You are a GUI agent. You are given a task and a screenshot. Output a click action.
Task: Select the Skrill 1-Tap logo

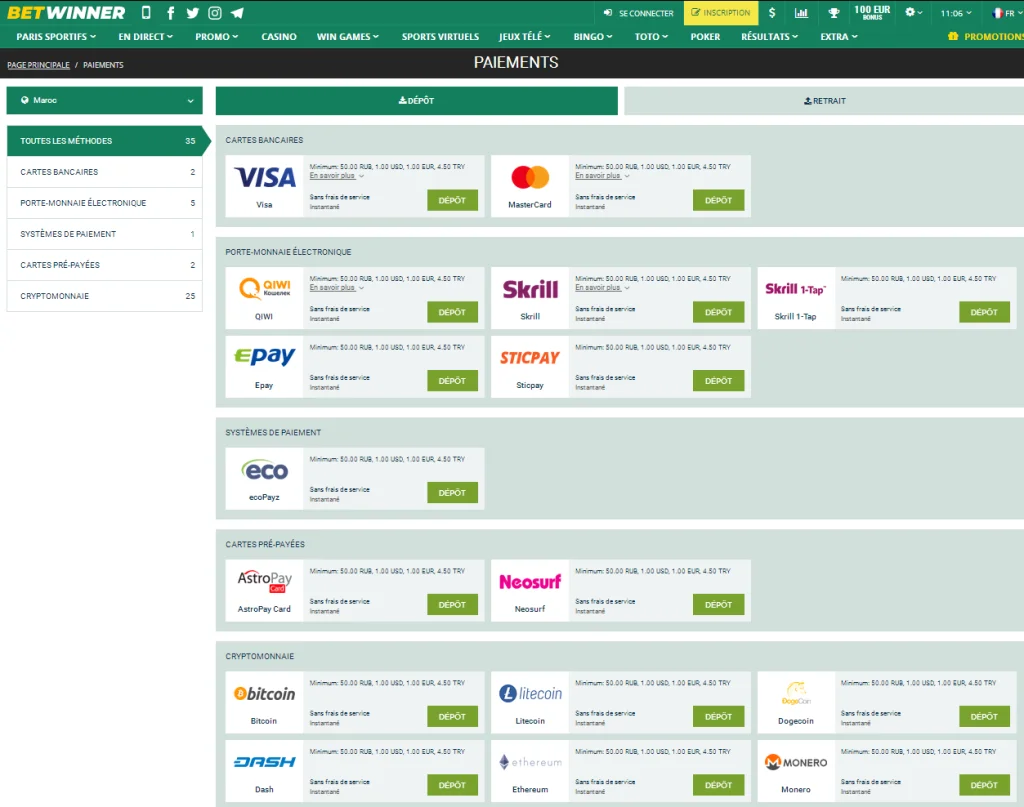tap(795, 289)
